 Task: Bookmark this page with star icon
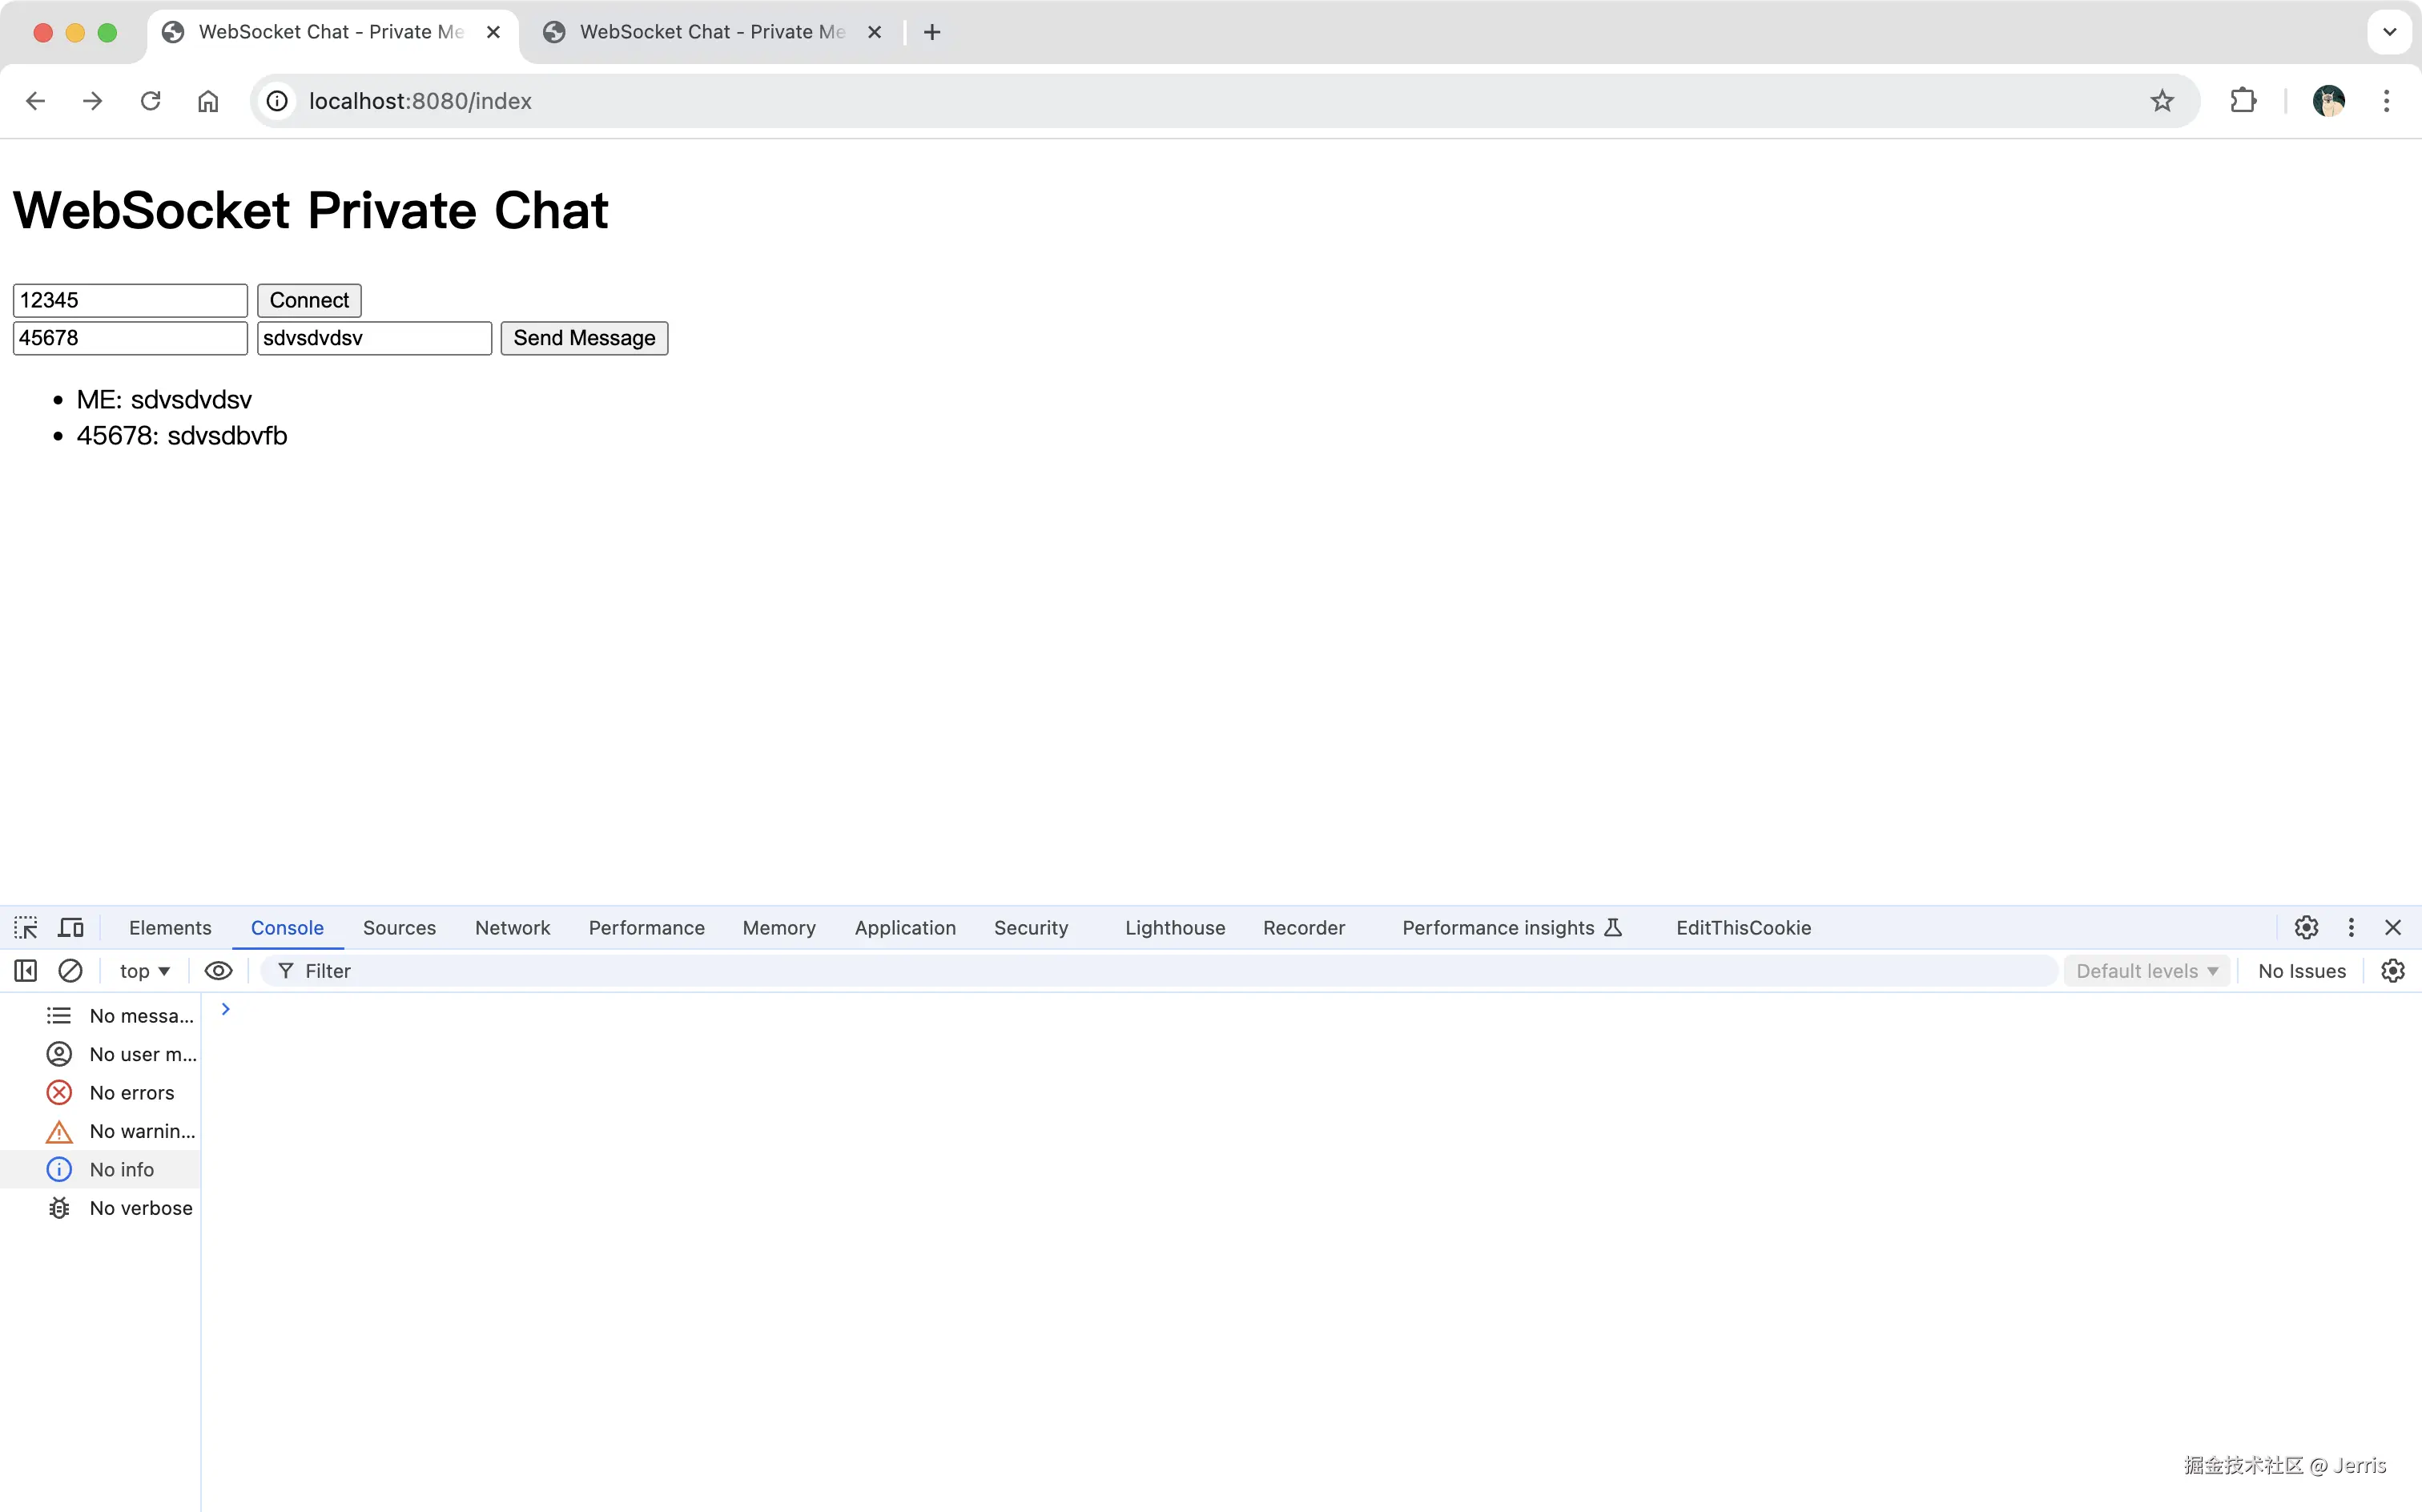(2162, 101)
